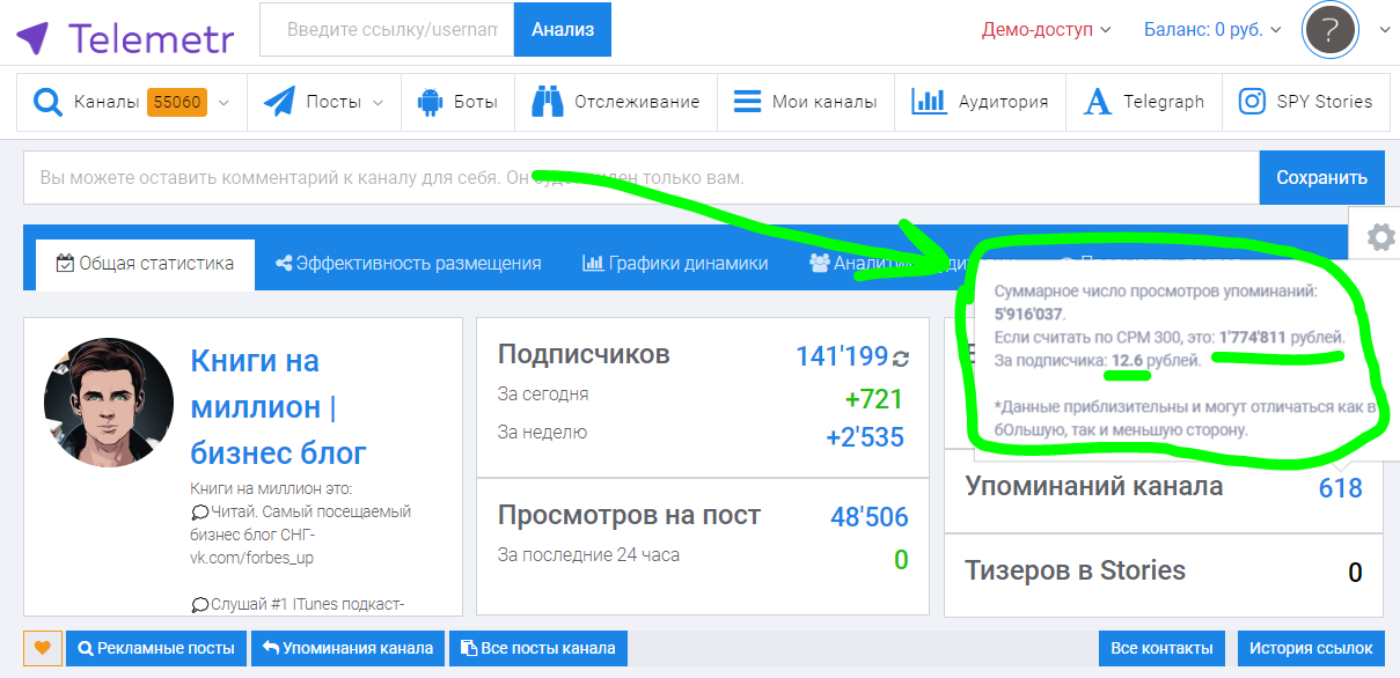Screen dimensions: 1400x678
Task: Click the Telemetr paper plane logo
Action: (x=32, y=38)
